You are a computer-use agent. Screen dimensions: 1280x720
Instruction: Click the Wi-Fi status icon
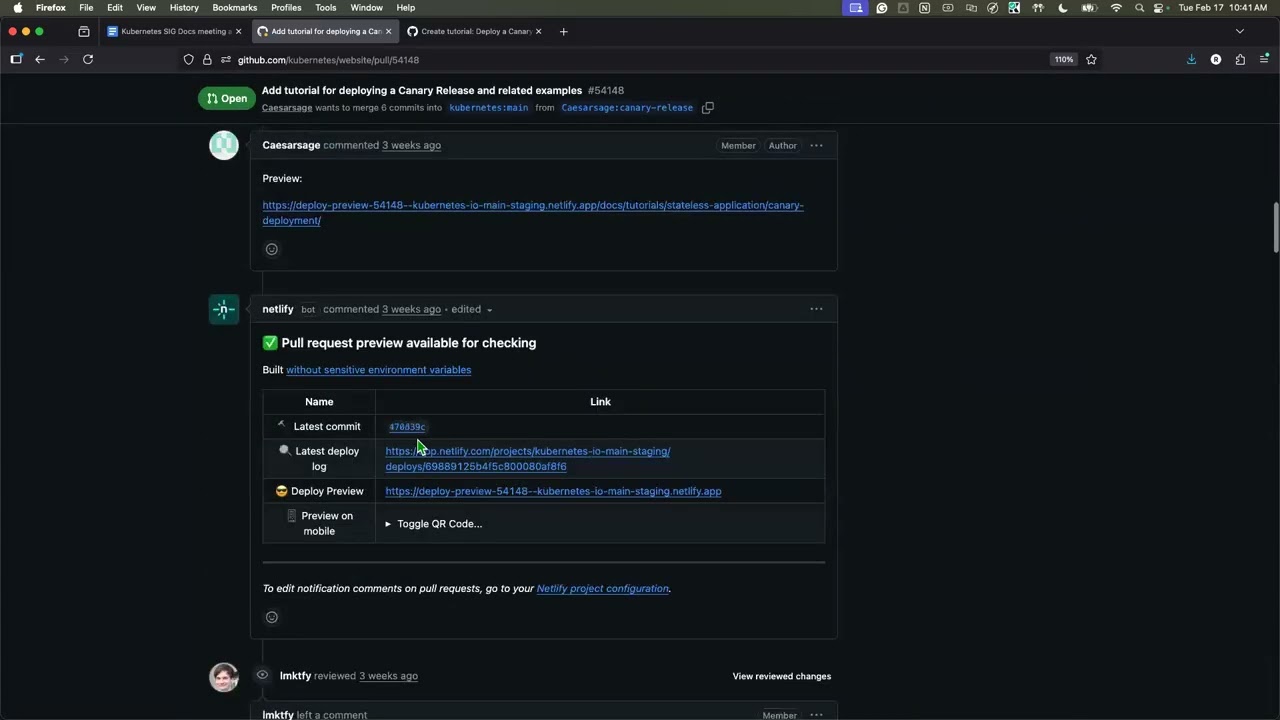tap(1116, 8)
